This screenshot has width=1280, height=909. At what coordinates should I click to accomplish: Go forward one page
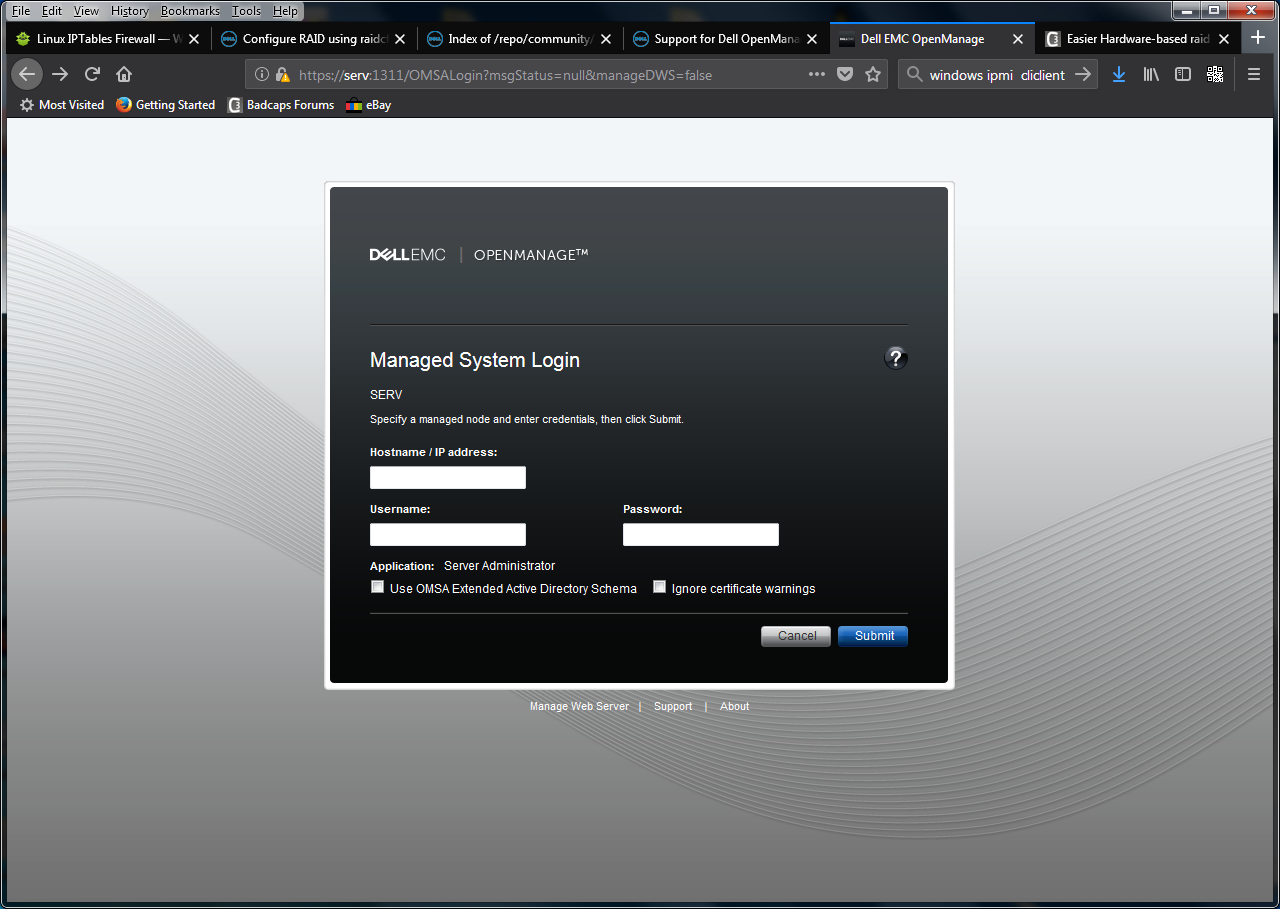pos(60,74)
